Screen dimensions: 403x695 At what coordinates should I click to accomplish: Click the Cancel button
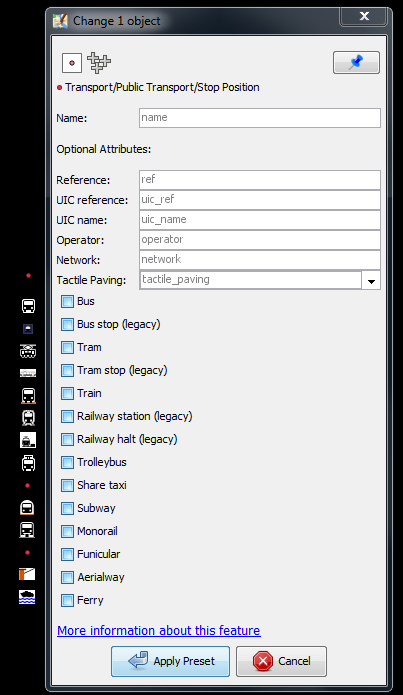282,661
